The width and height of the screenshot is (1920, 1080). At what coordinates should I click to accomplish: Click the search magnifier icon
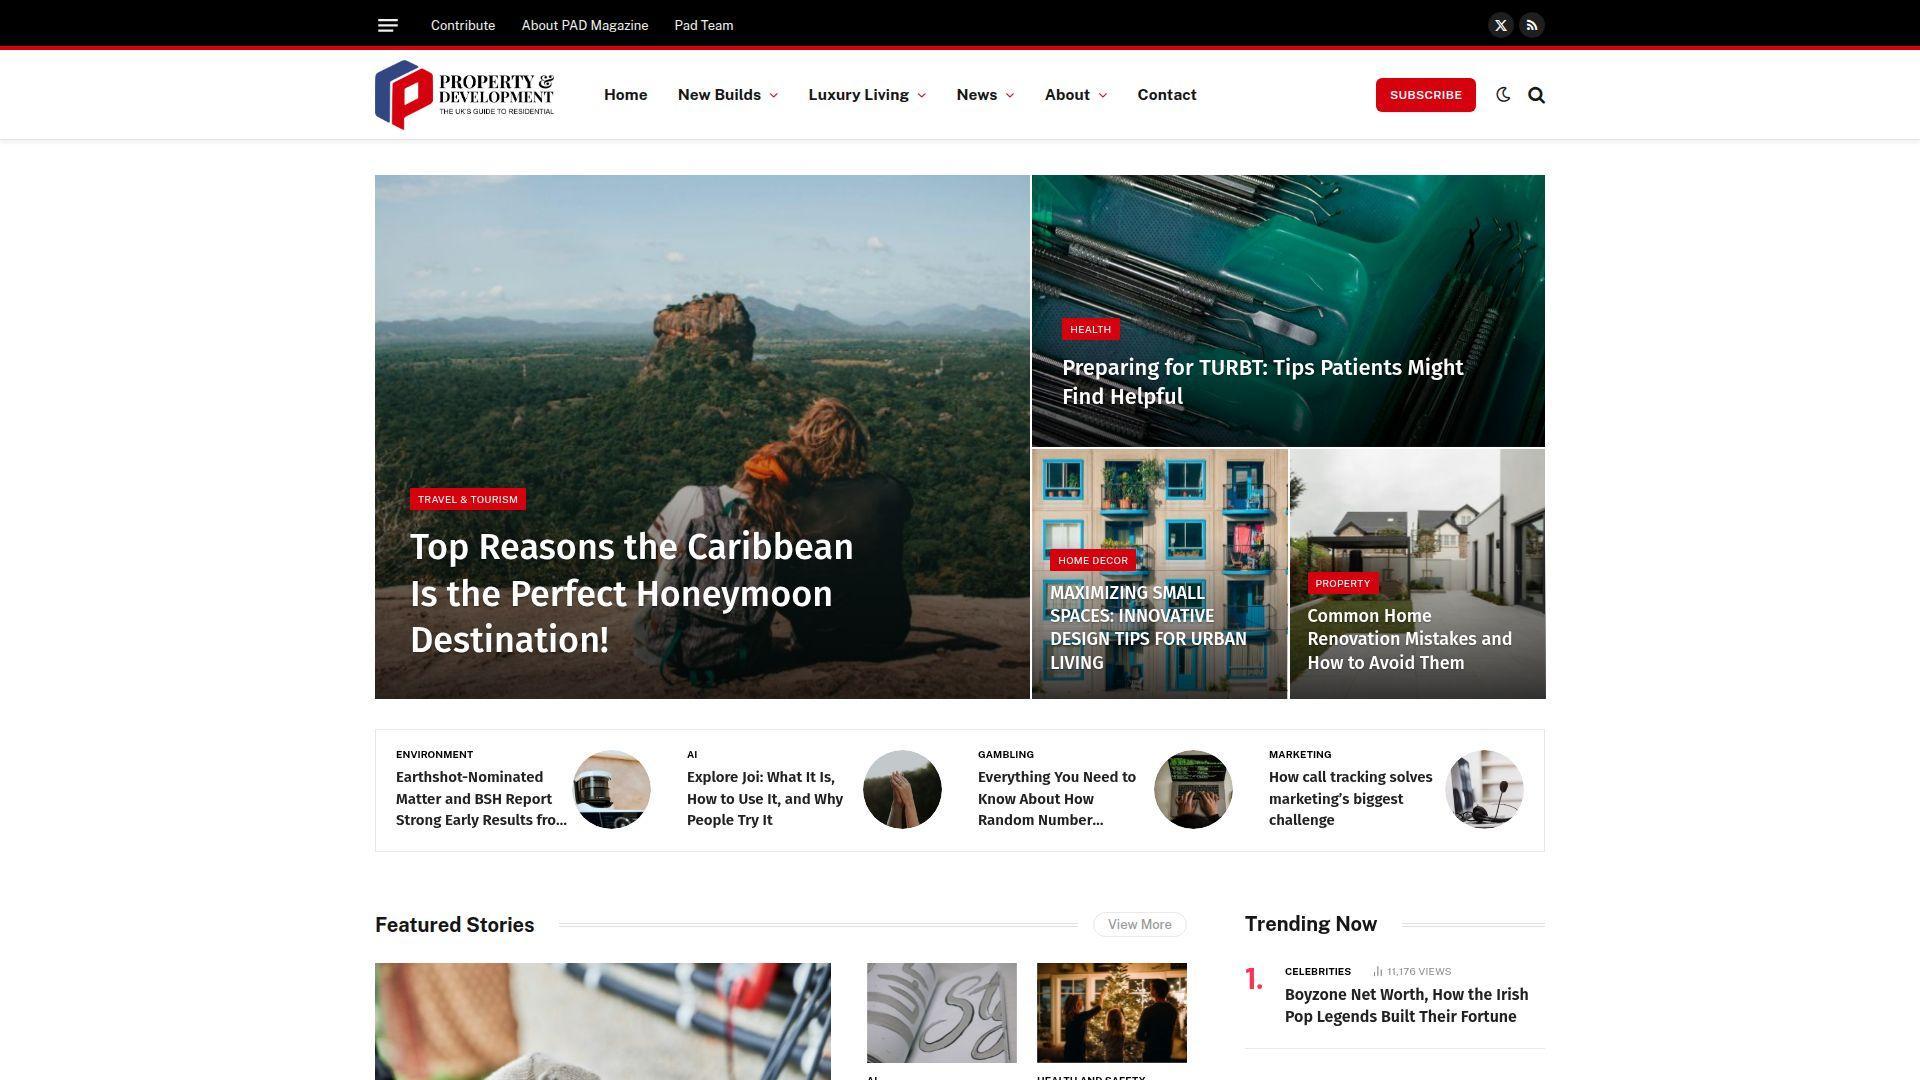pos(1536,95)
